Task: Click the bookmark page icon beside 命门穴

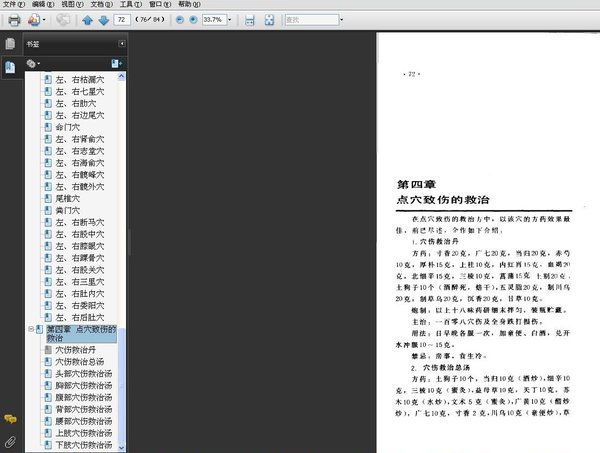Action: [x=48, y=127]
